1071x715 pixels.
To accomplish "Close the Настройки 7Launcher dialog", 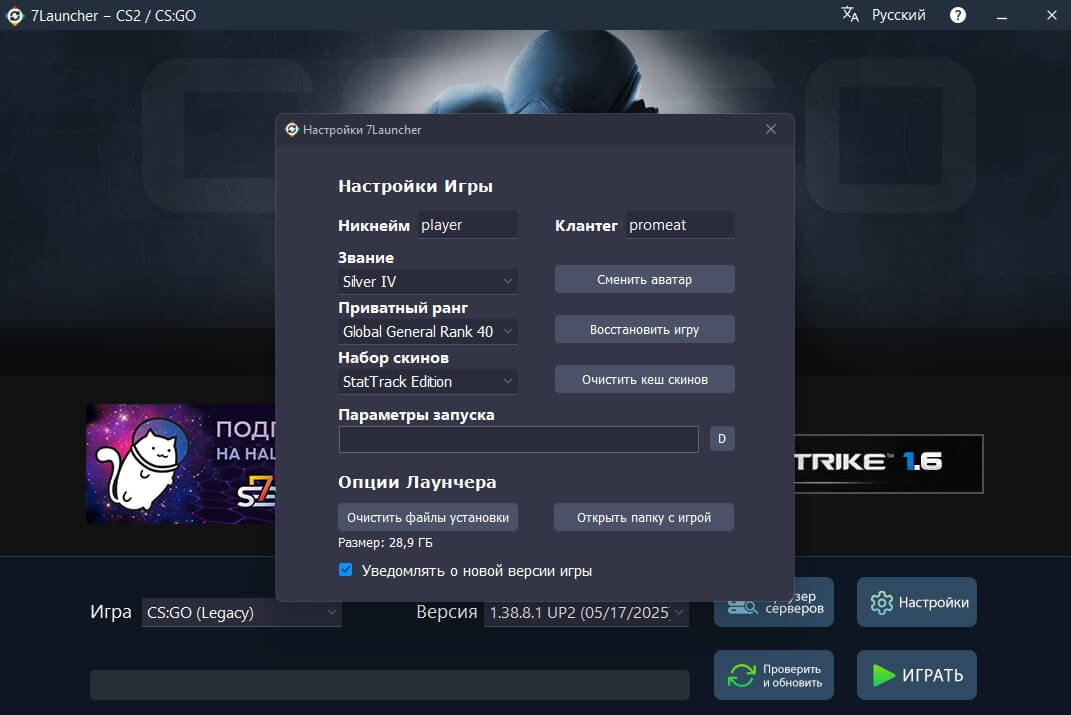I will tap(770, 129).
